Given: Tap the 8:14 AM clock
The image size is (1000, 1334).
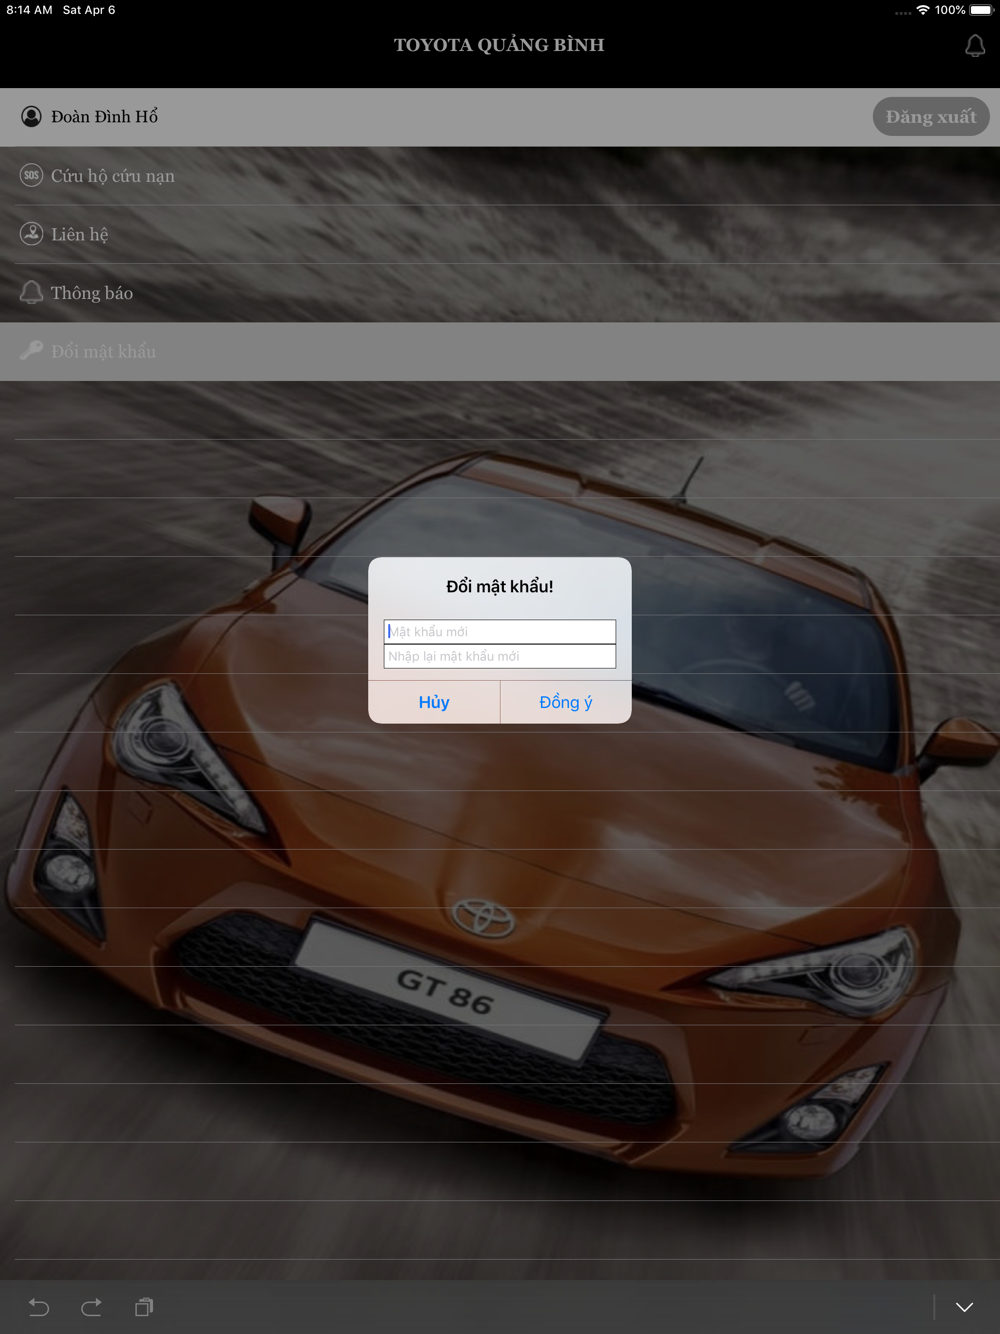Looking at the screenshot, I should pyautogui.click(x=29, y=10).
